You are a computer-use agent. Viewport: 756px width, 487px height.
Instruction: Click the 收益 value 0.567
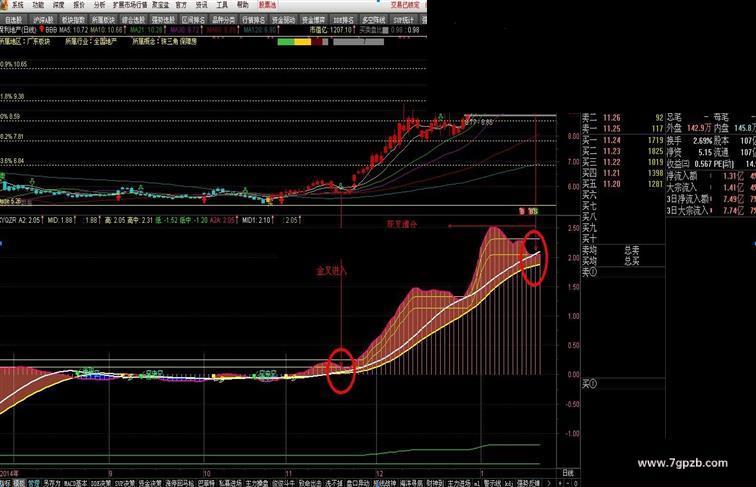pos(703,164)
